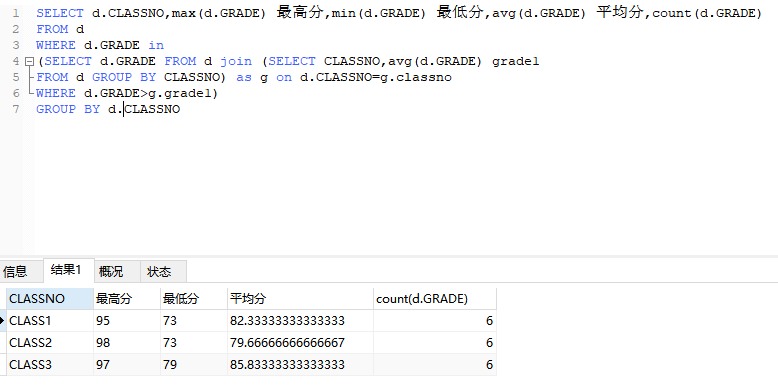This screenshot has width=778, height=391.
Task: Select the count cell in CLASS2 row
Action: tap(435, 342)
